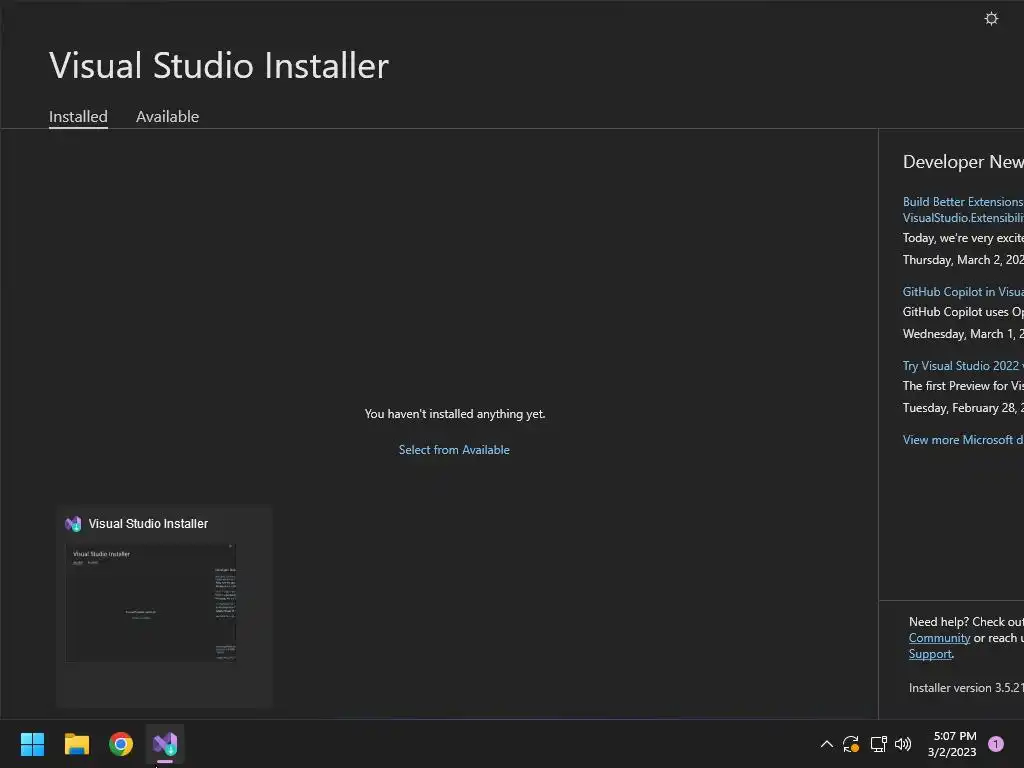The width and height of the screenshot is (1024, 768).
Task: Click the Visual Studio Installer main heading
Action: [x=219, y=65]
